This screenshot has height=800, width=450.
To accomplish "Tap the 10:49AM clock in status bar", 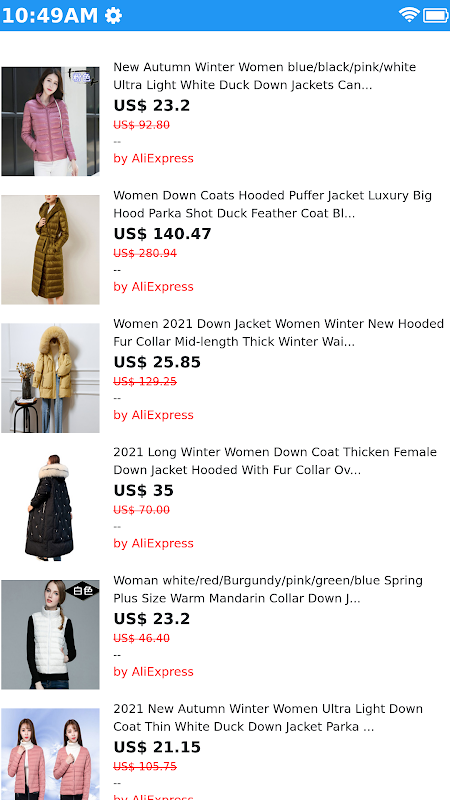I will pos(49,16).
